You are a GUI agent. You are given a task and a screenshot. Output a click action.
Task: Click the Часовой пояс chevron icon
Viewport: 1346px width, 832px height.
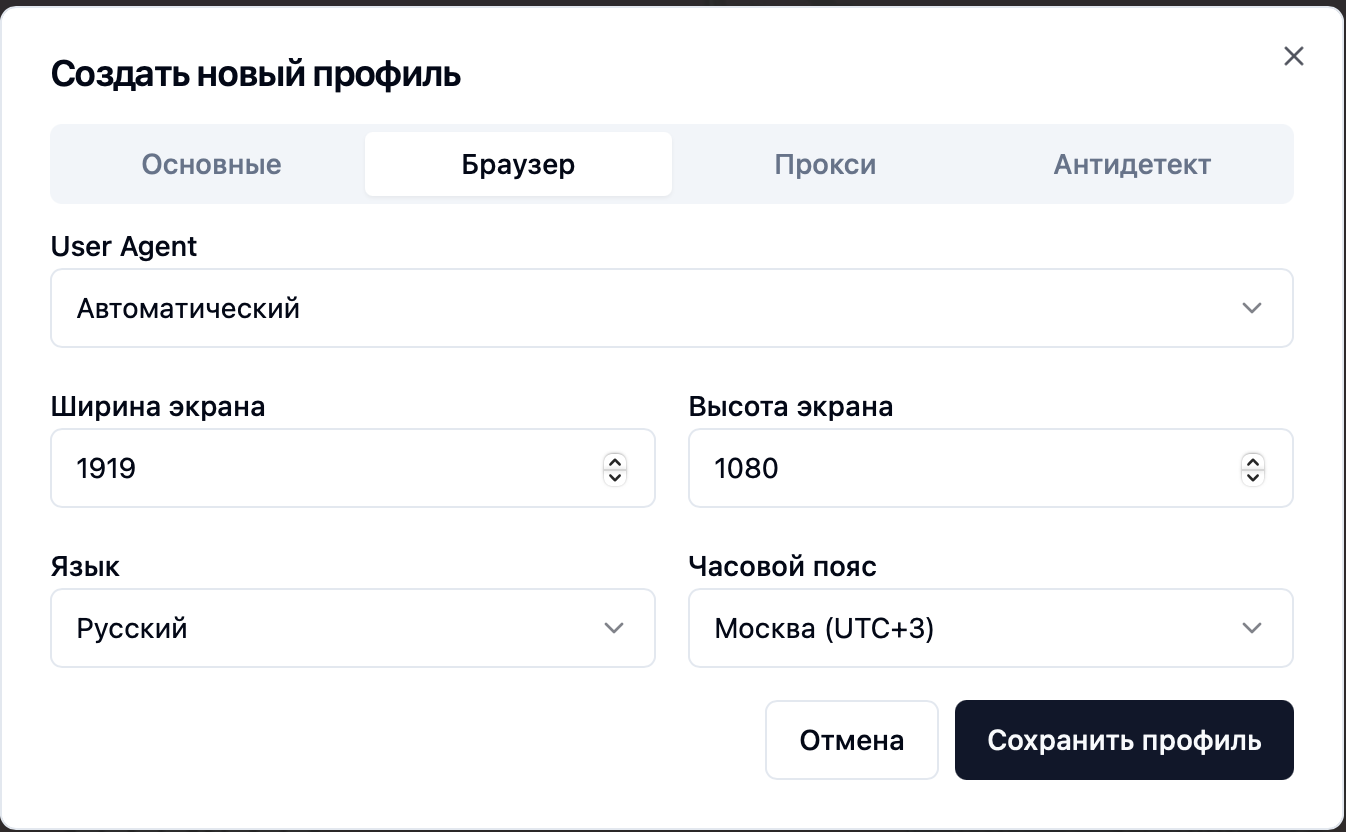(1252, 628)
